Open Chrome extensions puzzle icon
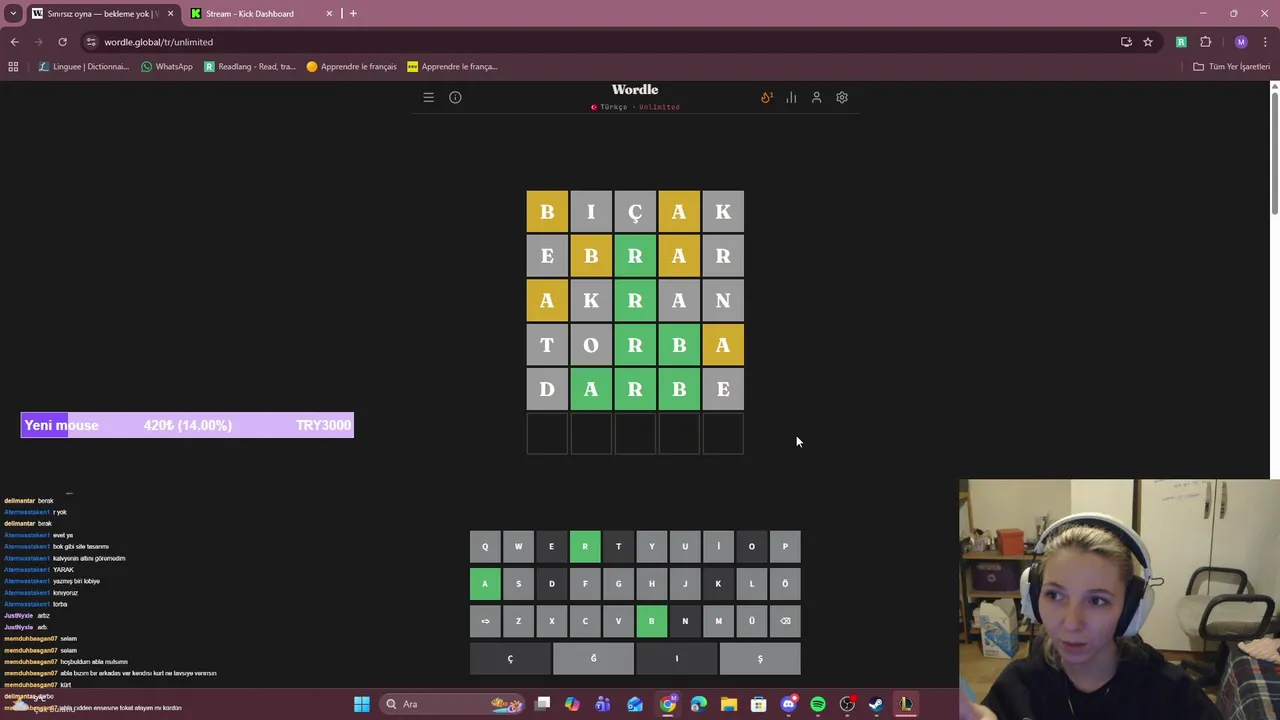The height and width of the screenshot is (720, 1280). [x=1205, y=42]
